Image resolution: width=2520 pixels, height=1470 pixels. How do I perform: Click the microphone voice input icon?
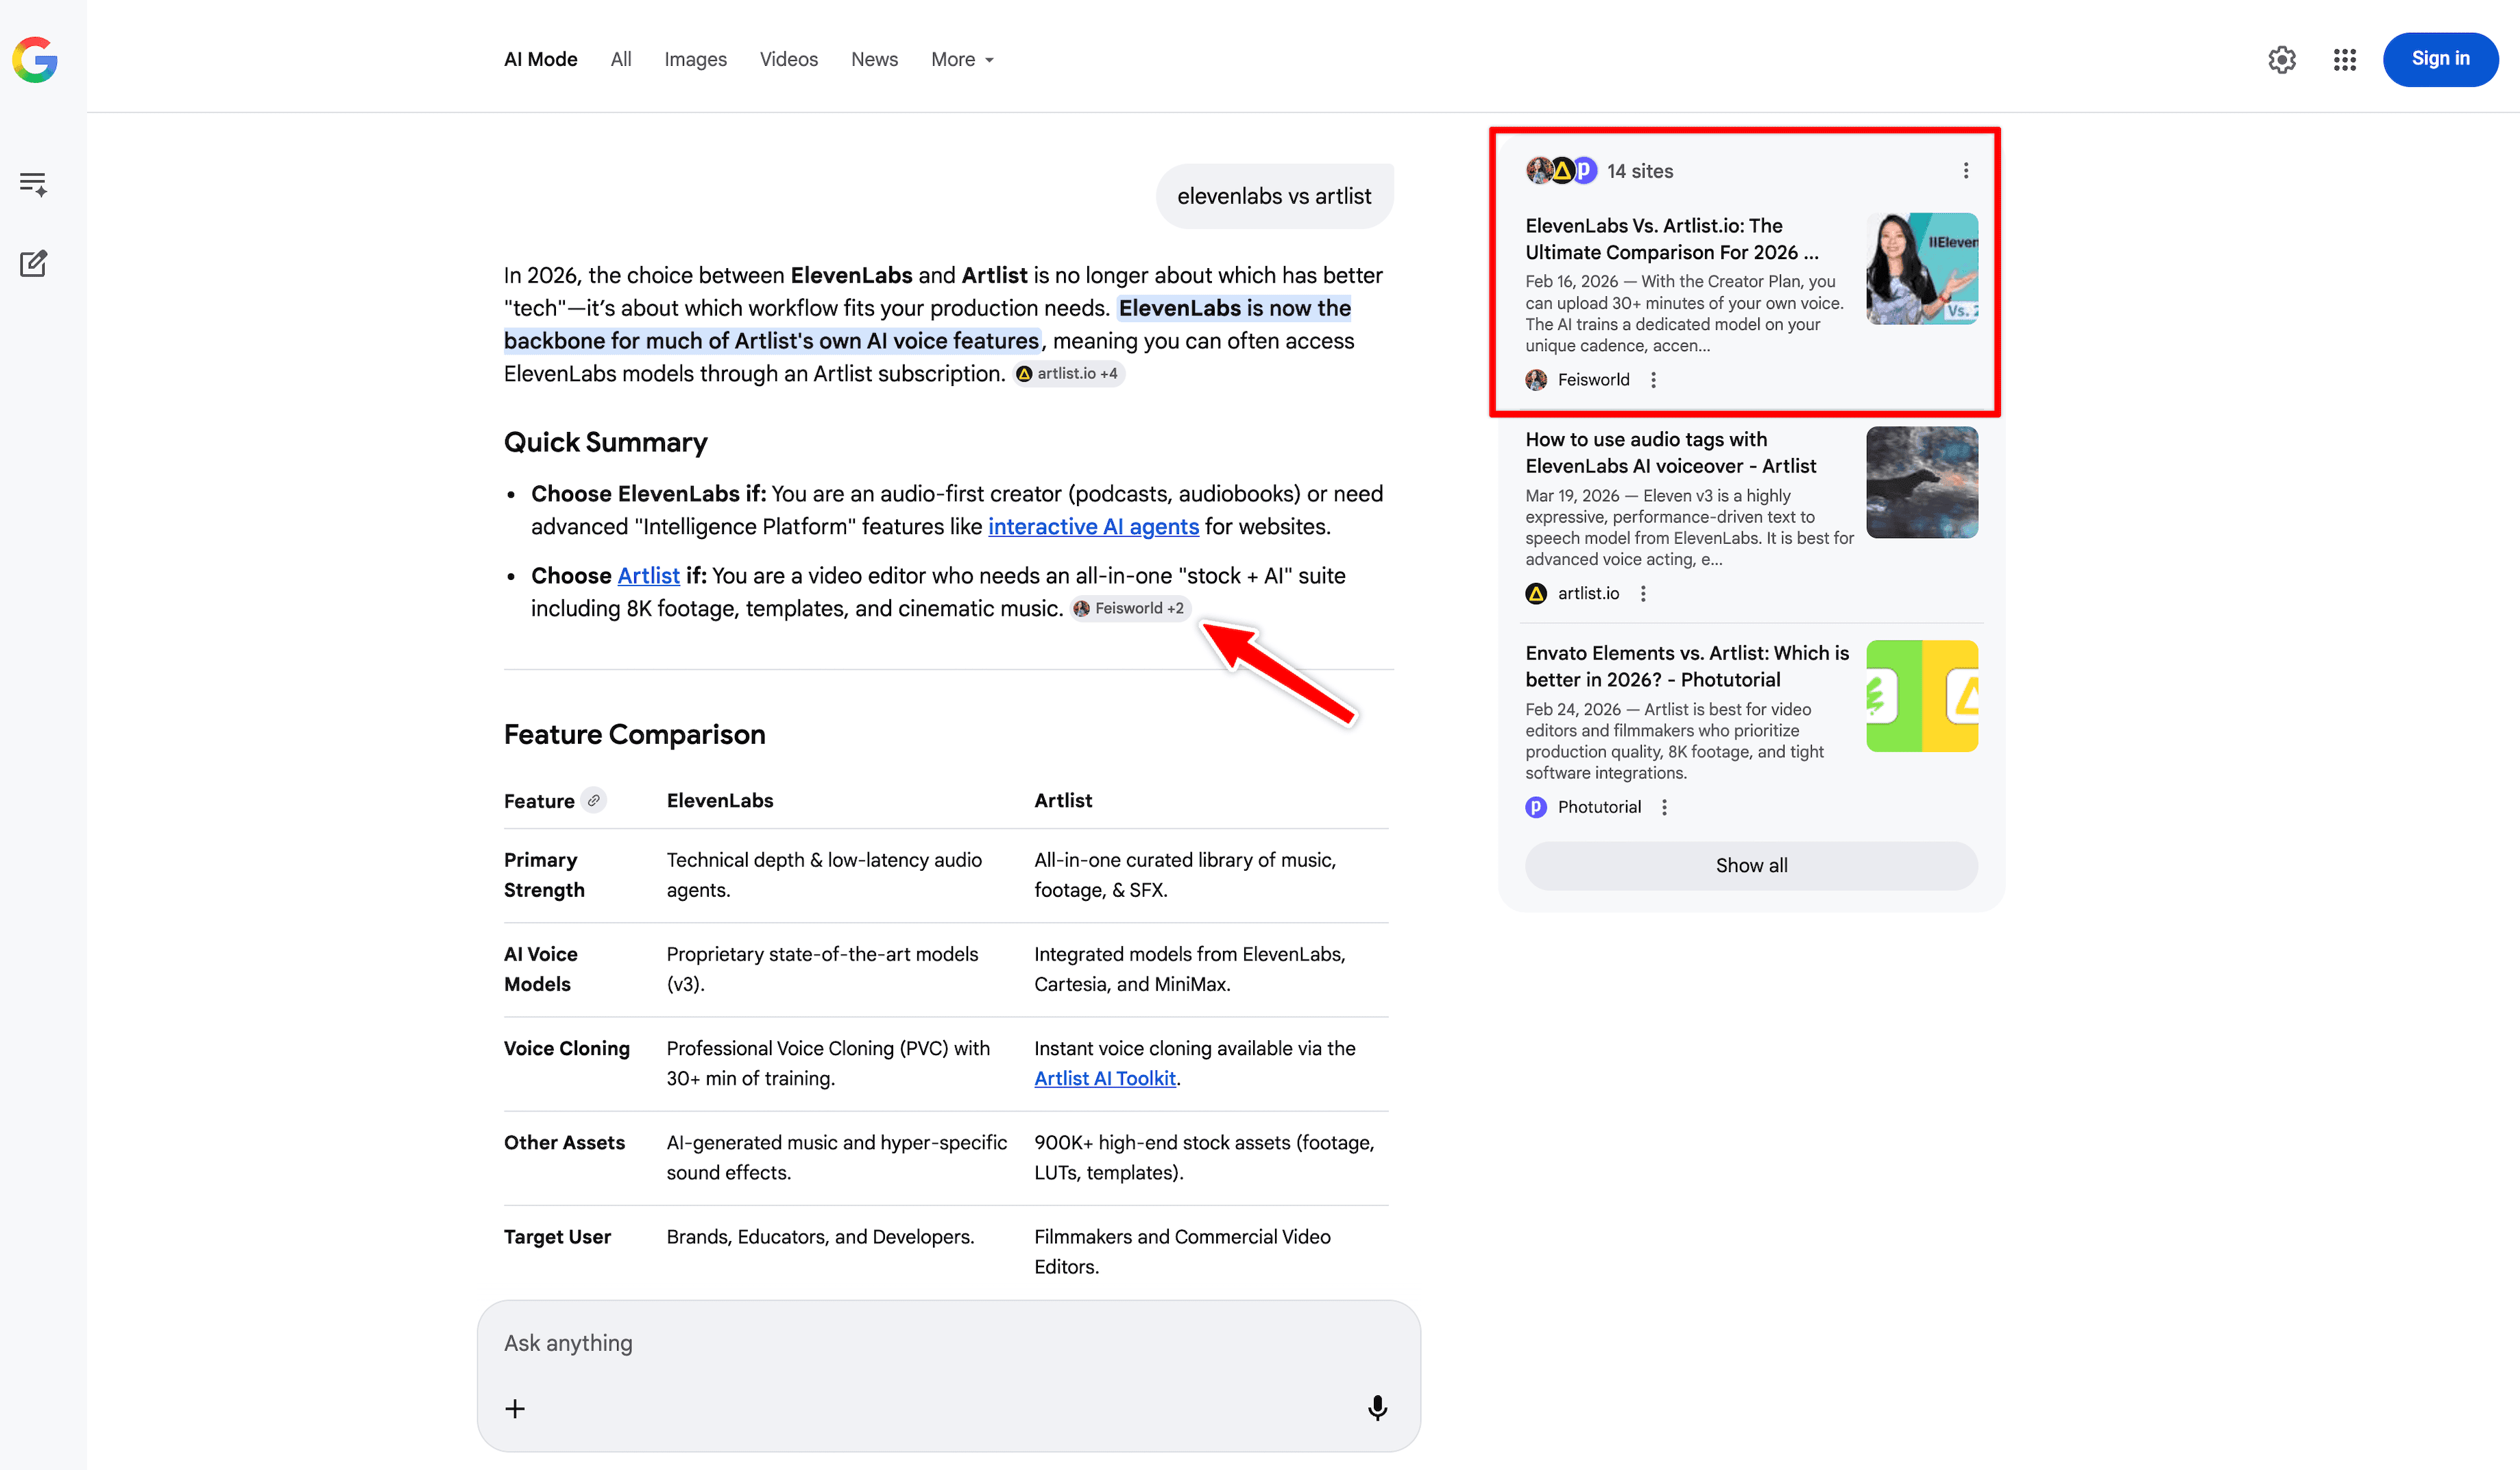(1377, 1408)
